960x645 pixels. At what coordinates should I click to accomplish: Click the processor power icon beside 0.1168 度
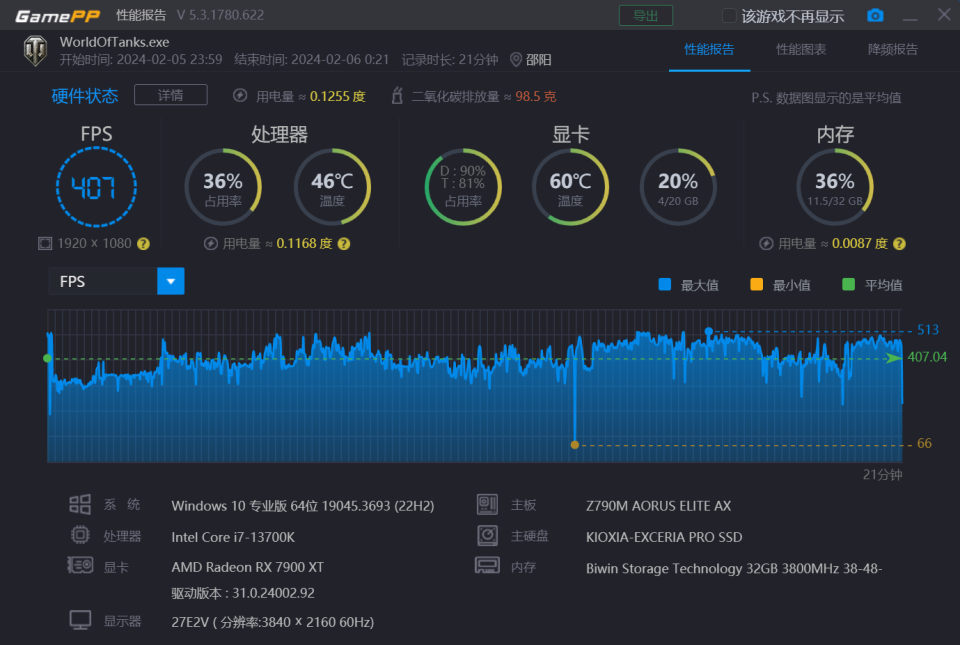211,244
